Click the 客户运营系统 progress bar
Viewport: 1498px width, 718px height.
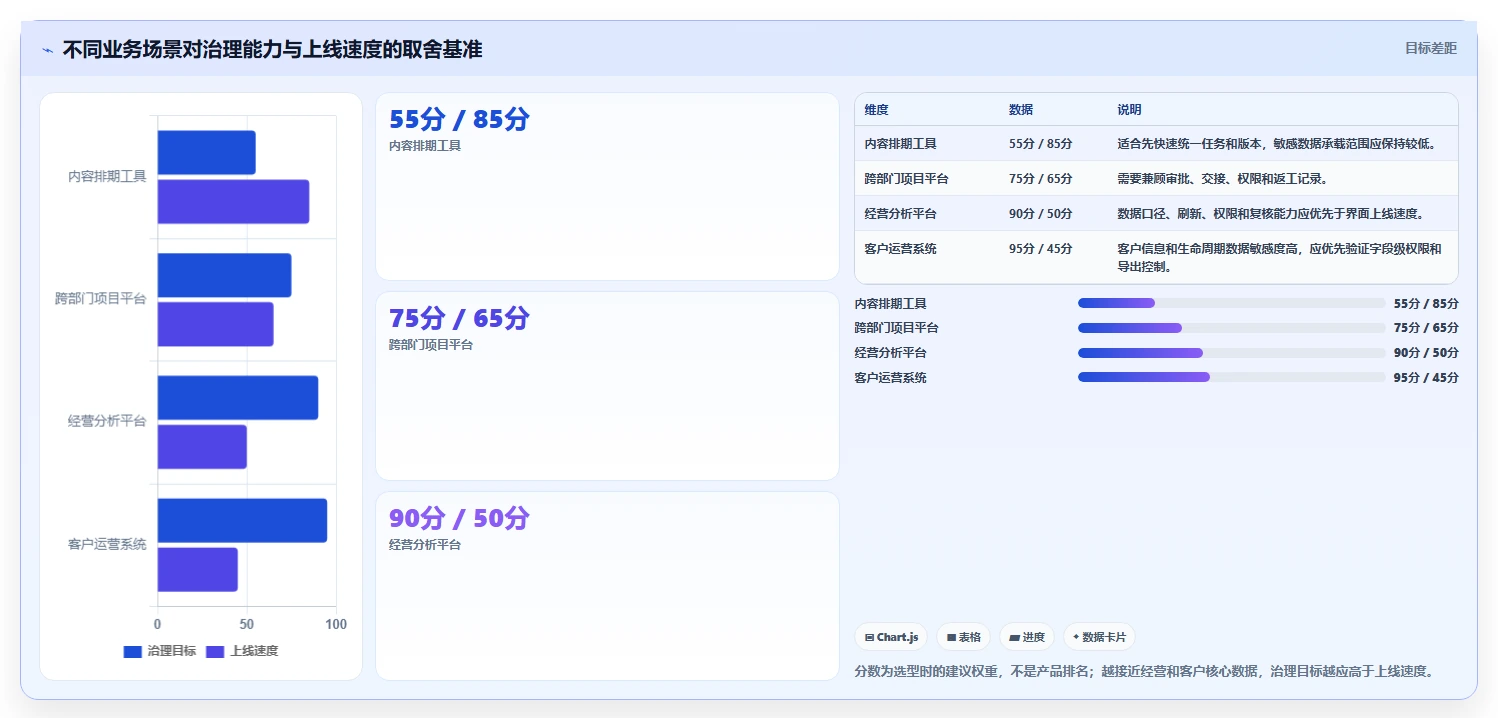[x=1230, y=378]
